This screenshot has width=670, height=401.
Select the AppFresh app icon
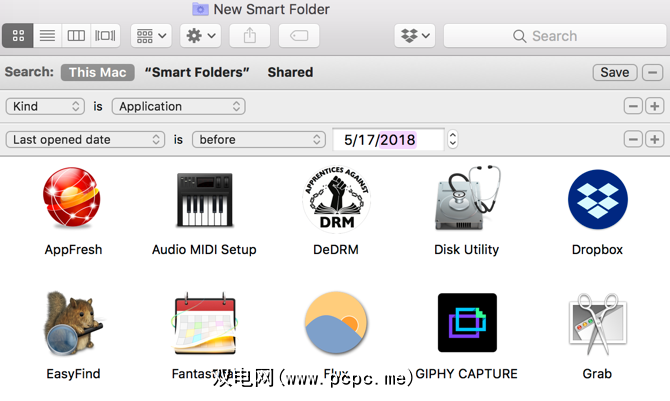pyautogui.click(x=72, y=198)
